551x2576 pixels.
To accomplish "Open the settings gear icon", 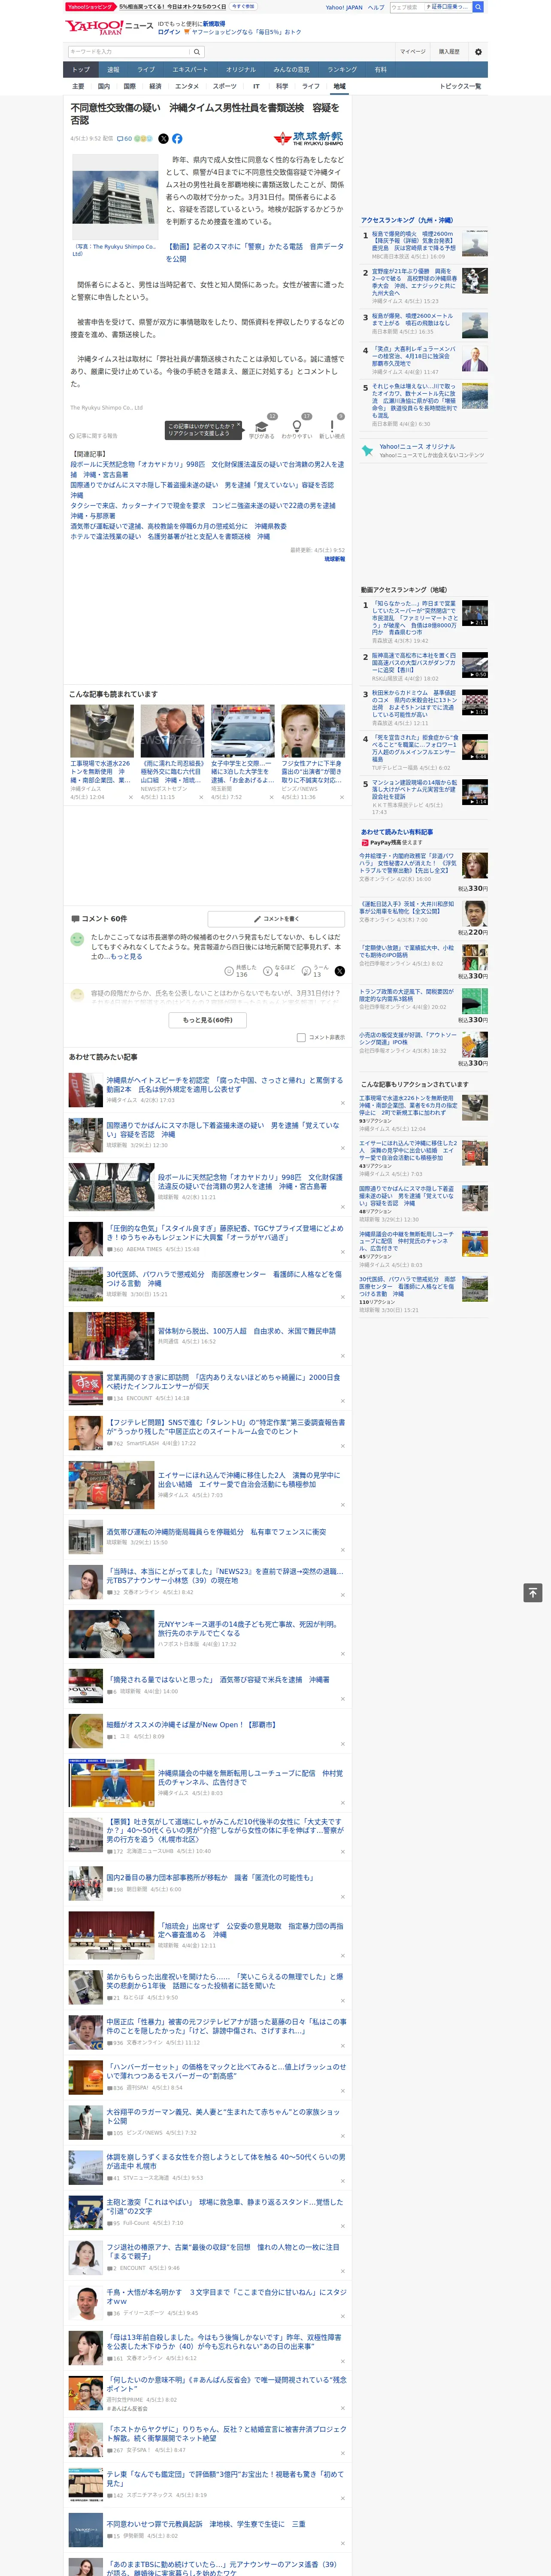I will (x=478, y=51).
